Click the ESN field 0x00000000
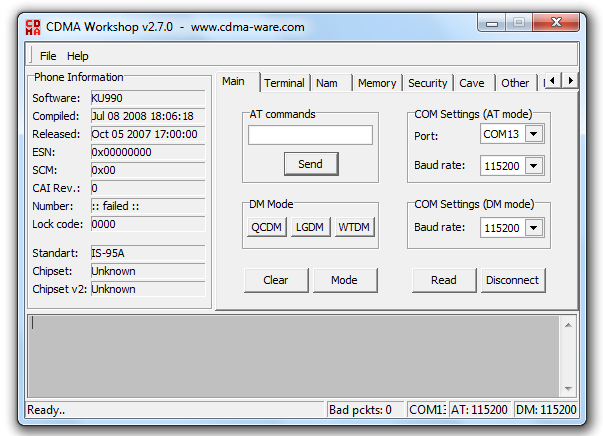 (148, 152)
